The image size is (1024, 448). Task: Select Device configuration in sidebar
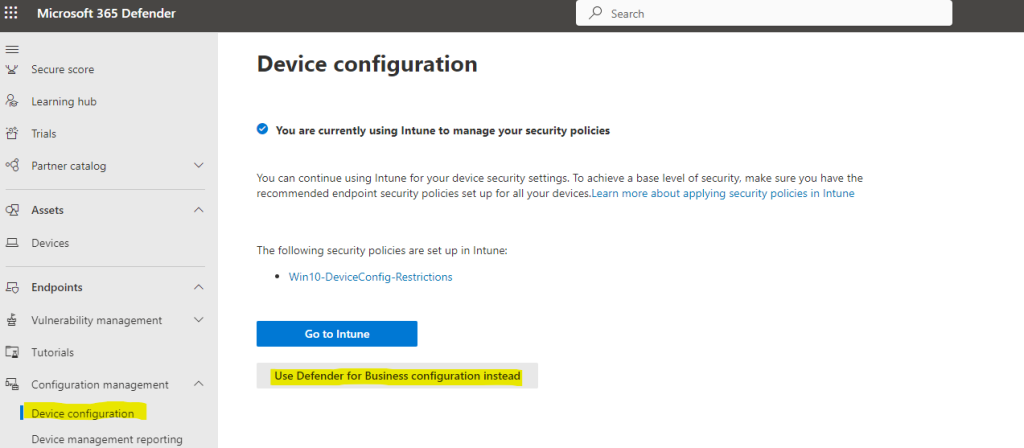(83, 413)
